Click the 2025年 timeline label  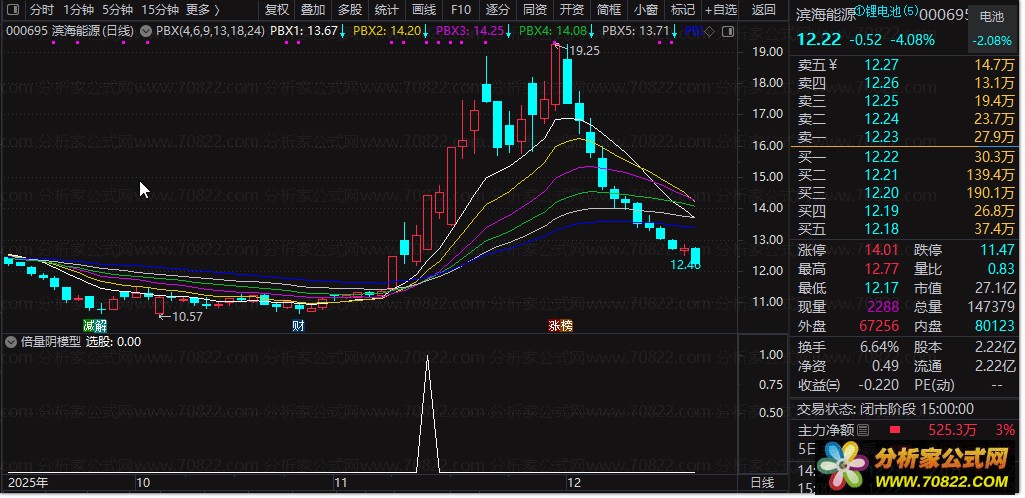(x=27, y=484)
